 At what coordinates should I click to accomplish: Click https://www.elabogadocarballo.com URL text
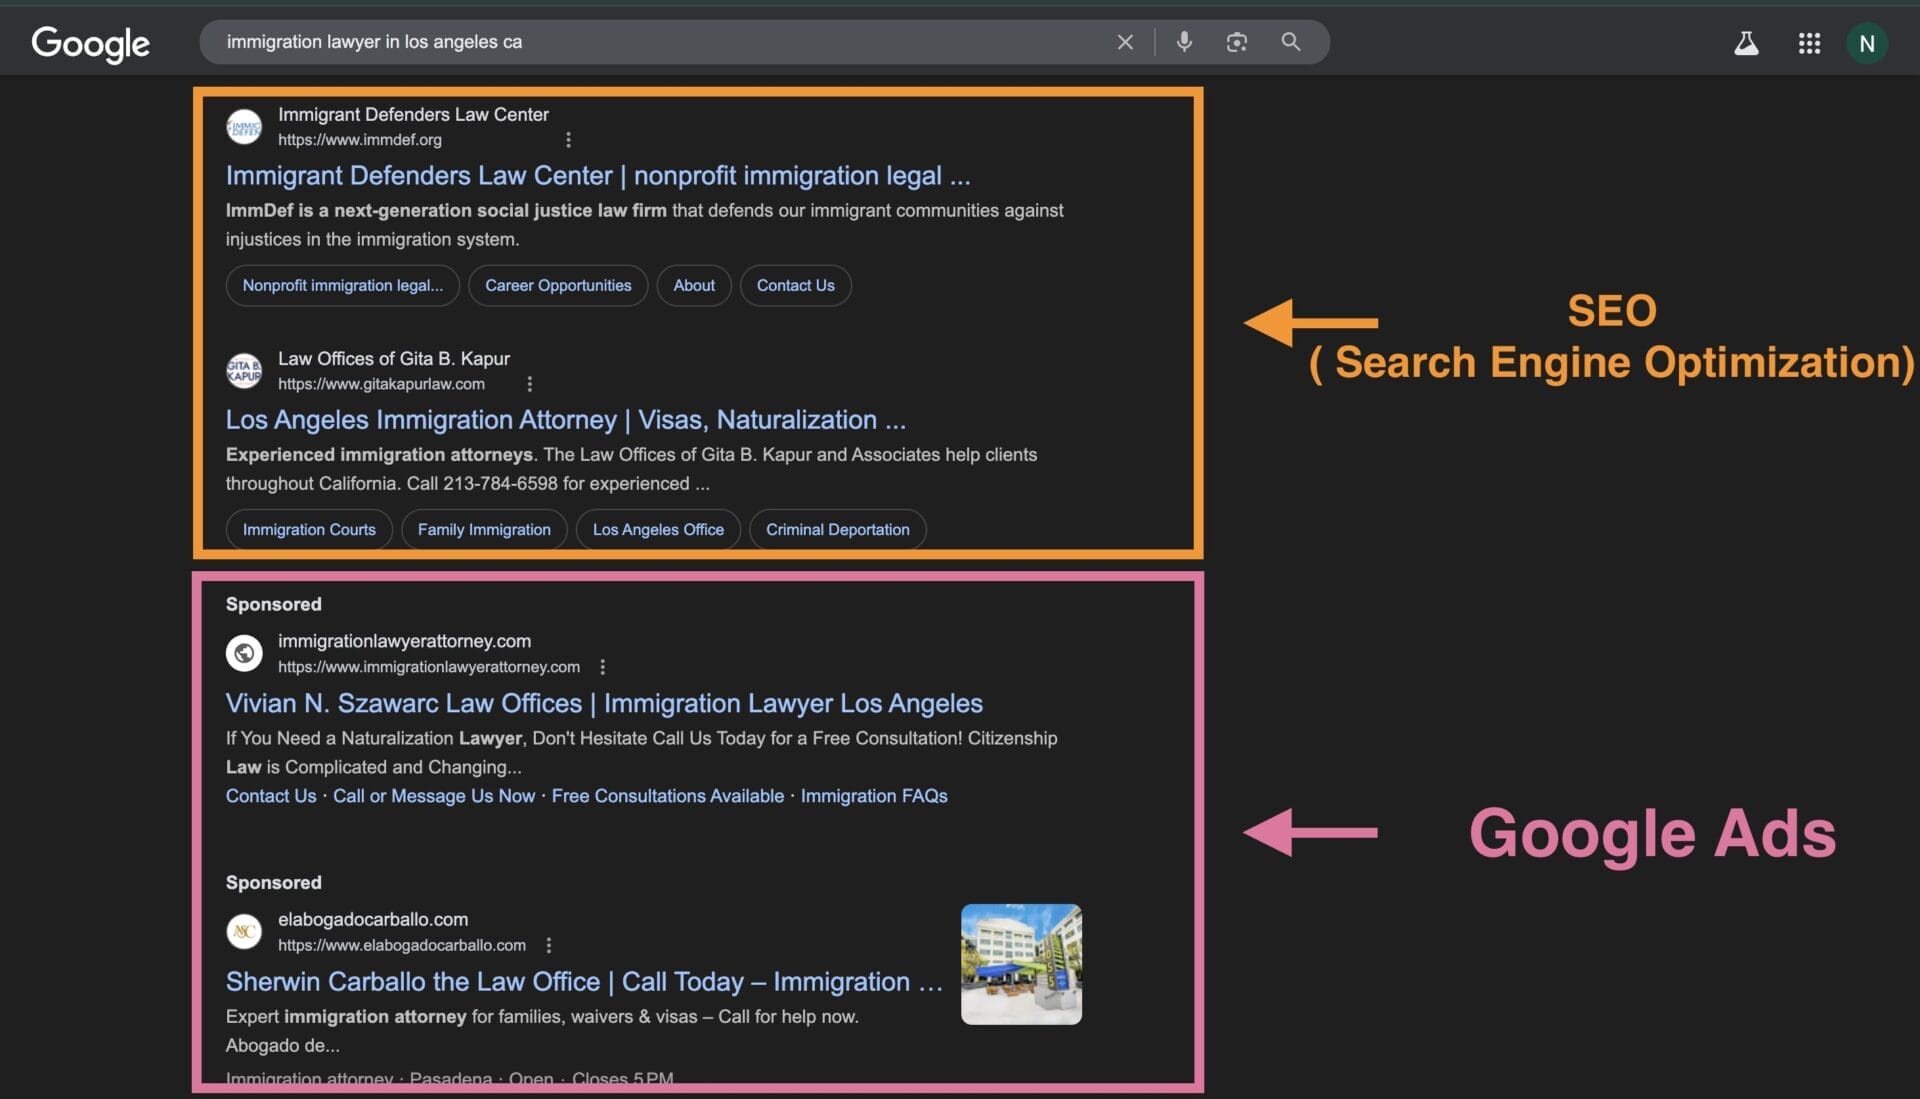[402, 945]
